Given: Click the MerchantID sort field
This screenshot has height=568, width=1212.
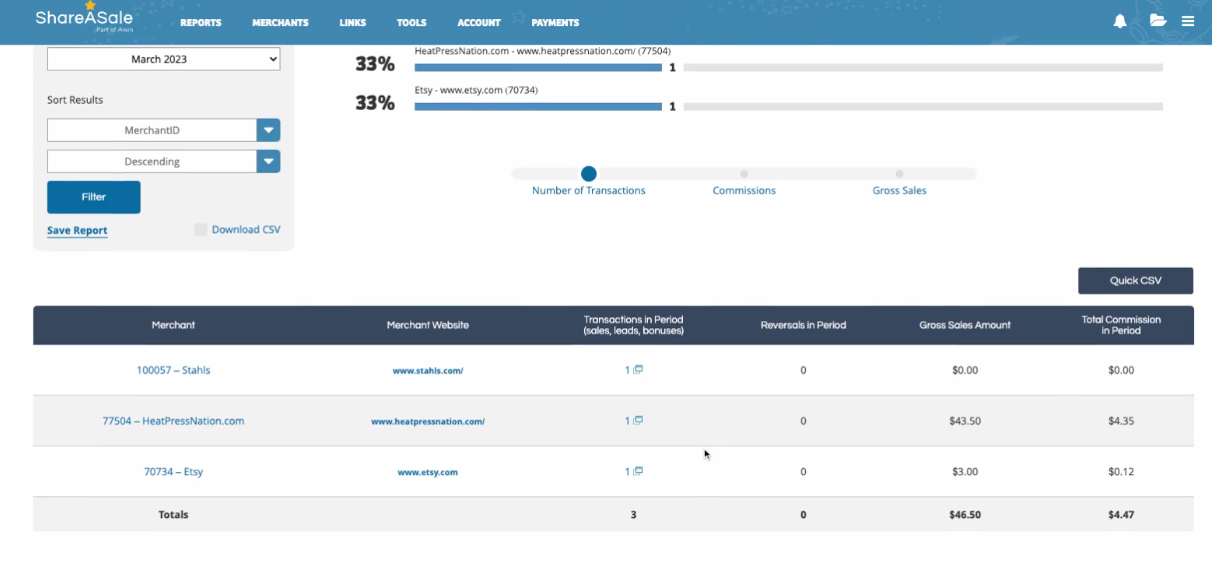Looking at the screenshot, I should (x=152, y=130).
